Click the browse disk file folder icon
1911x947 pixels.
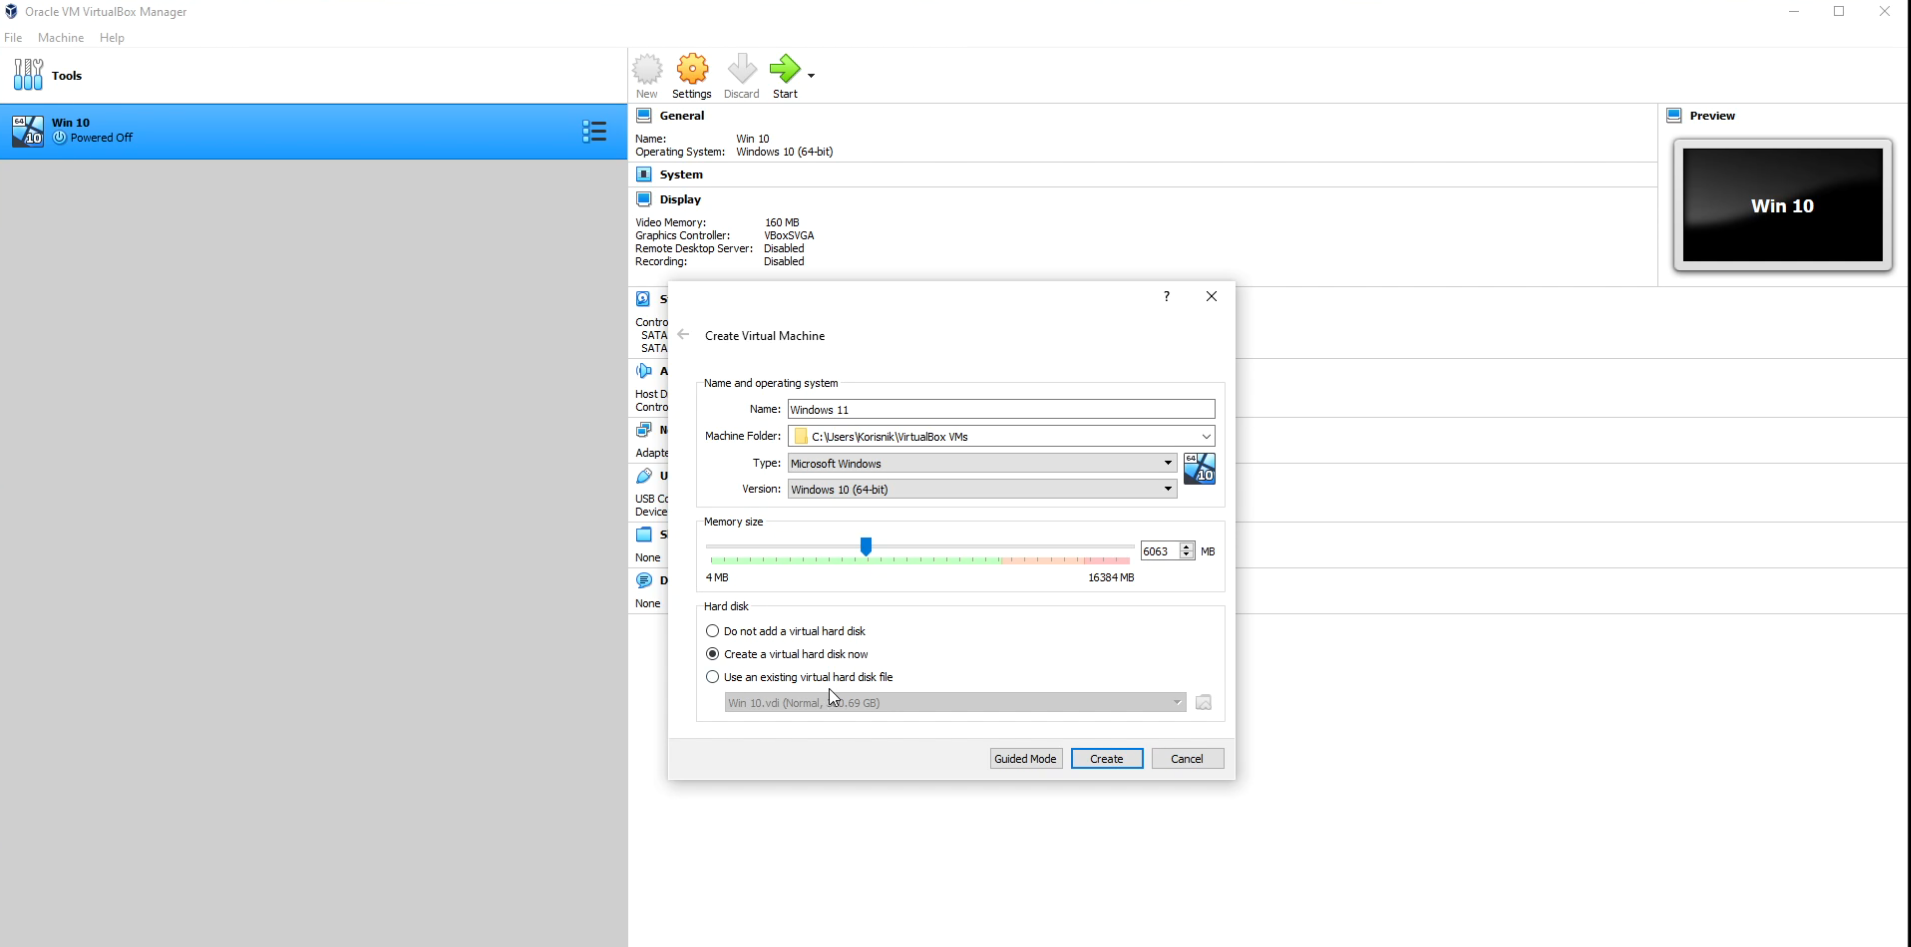(x=1203, y=703)
